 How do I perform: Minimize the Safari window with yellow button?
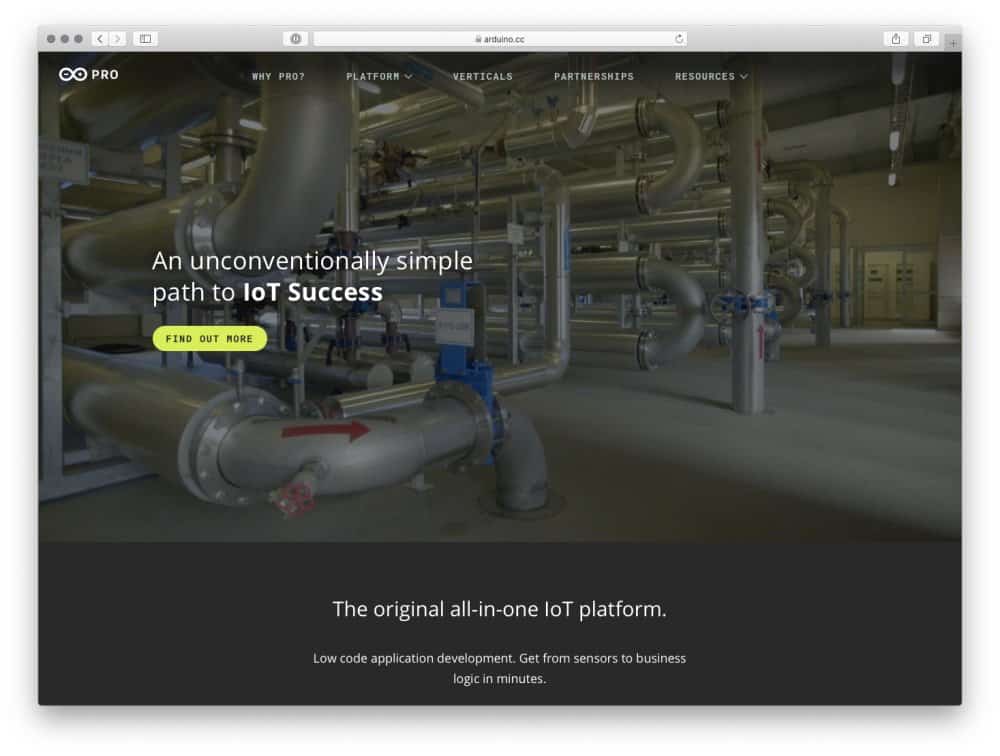(65, 39)
